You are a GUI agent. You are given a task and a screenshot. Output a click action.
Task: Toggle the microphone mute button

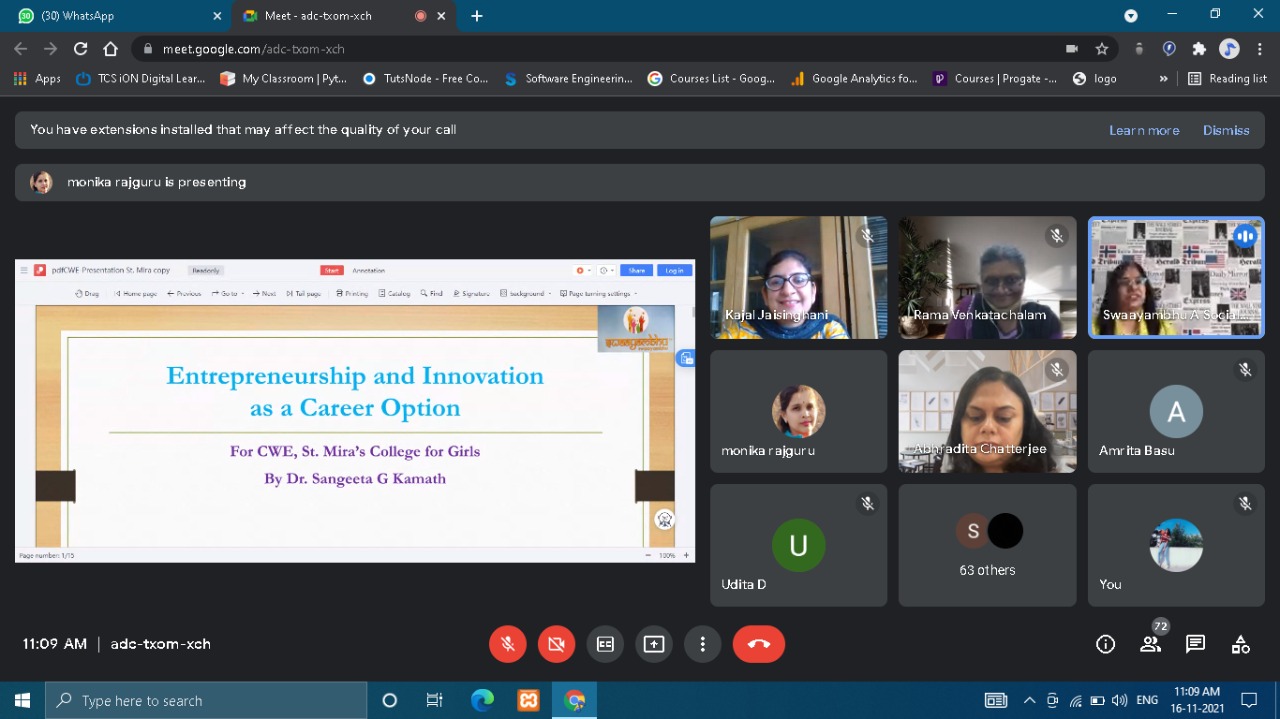pyautogui.click(x=508, y=644)
